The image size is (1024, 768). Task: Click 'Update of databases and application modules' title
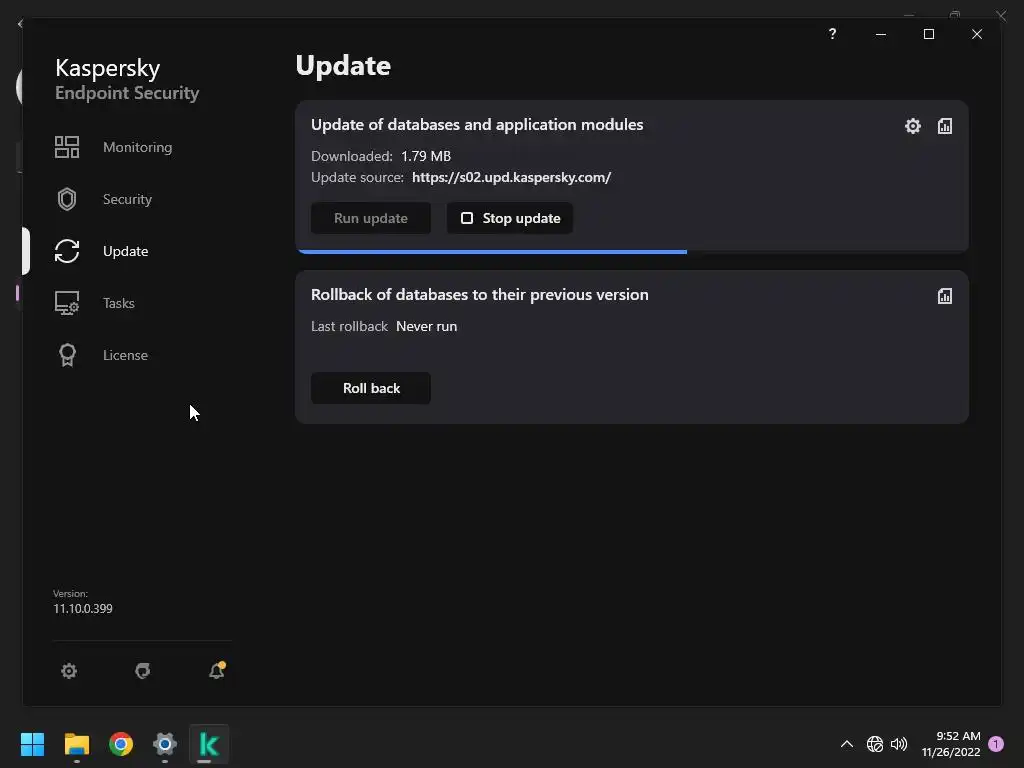tap(477, 125)
